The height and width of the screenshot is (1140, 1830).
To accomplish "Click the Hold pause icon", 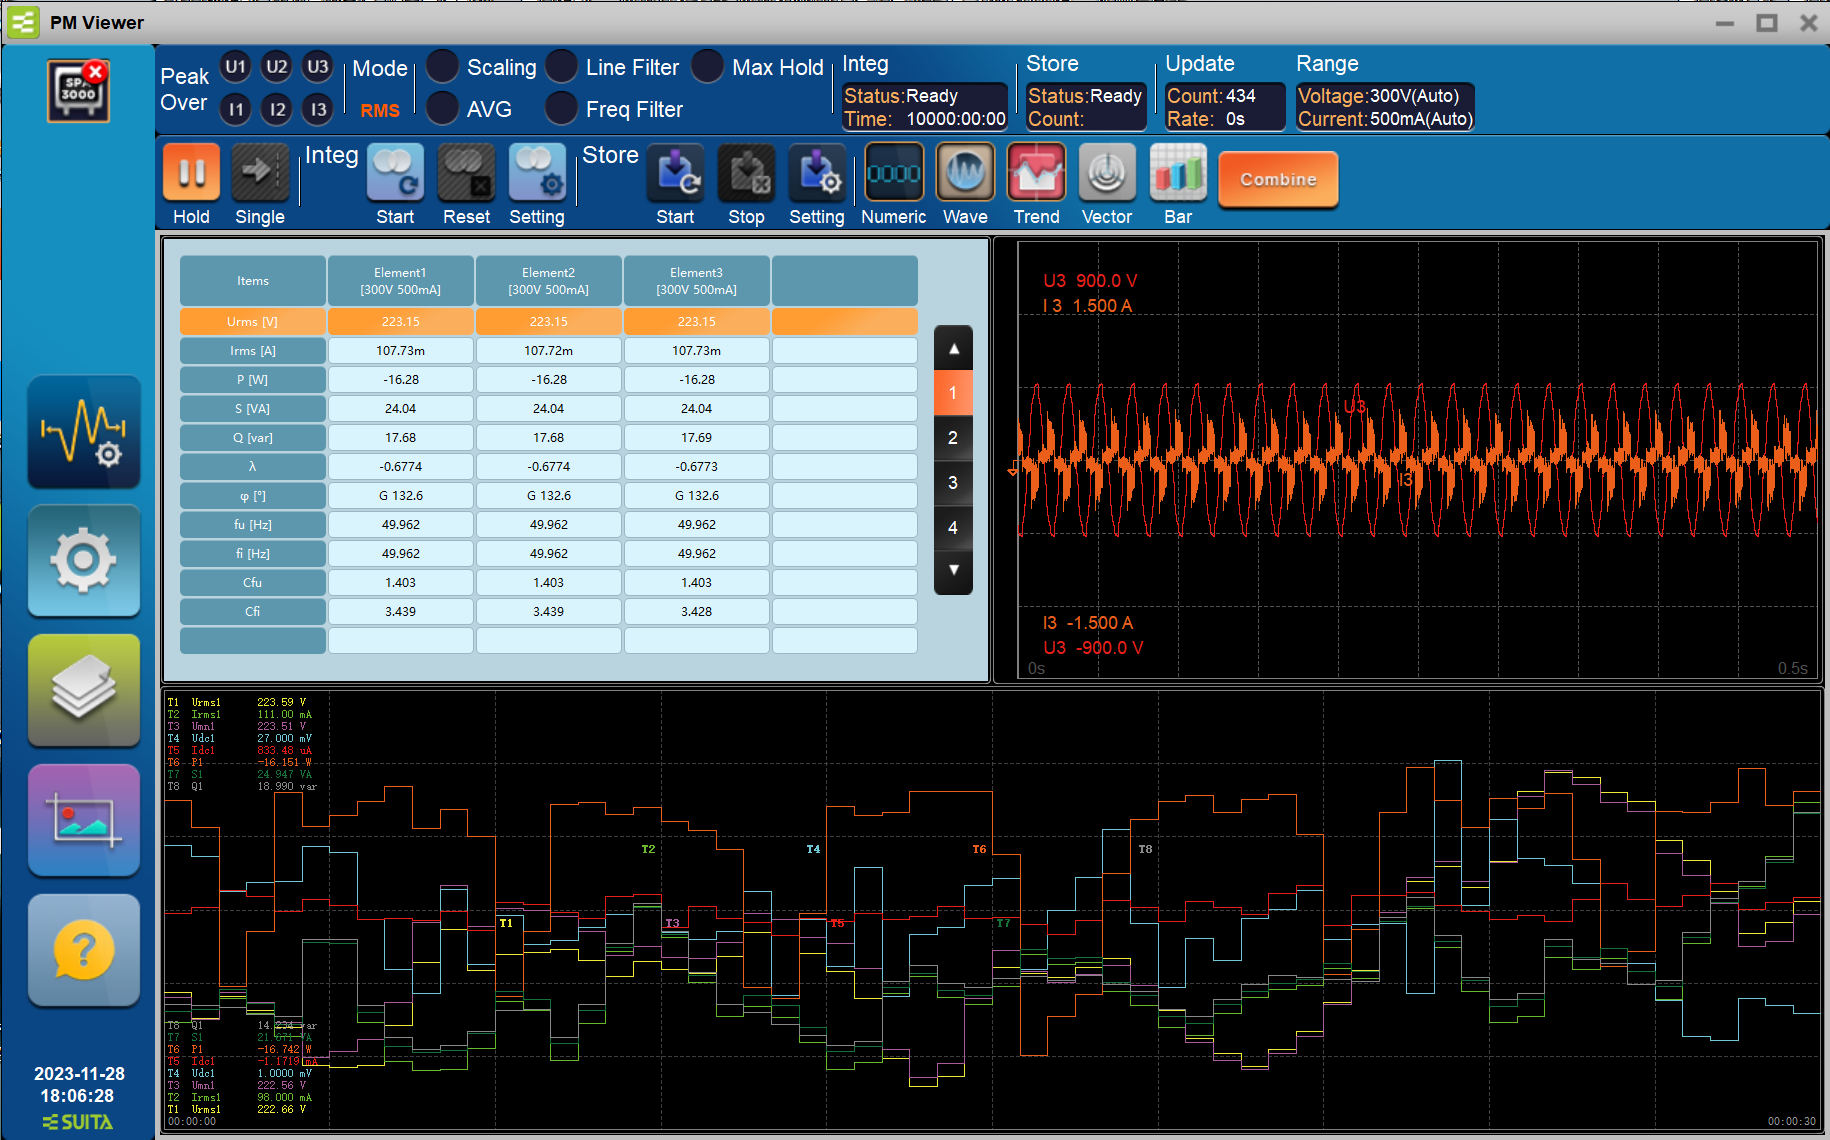I will 191,174.
